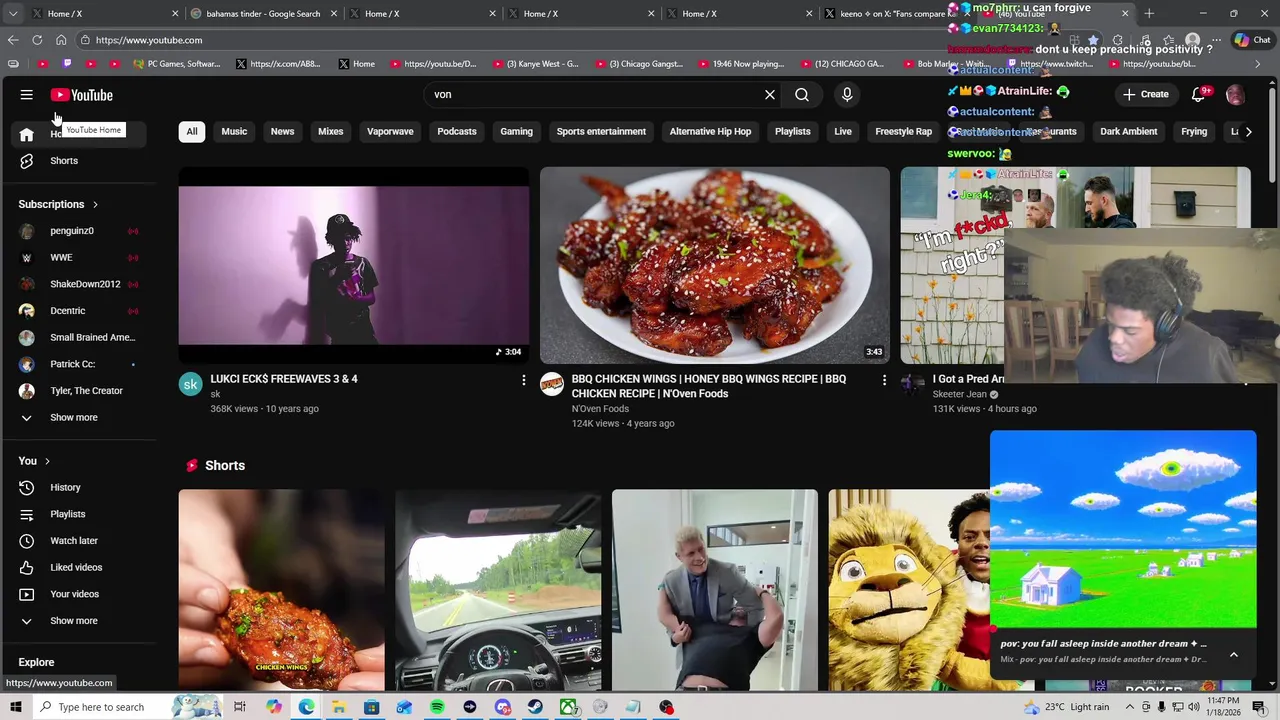
Task: Select the Podcasts filter chip
Action: click(457, 131)
